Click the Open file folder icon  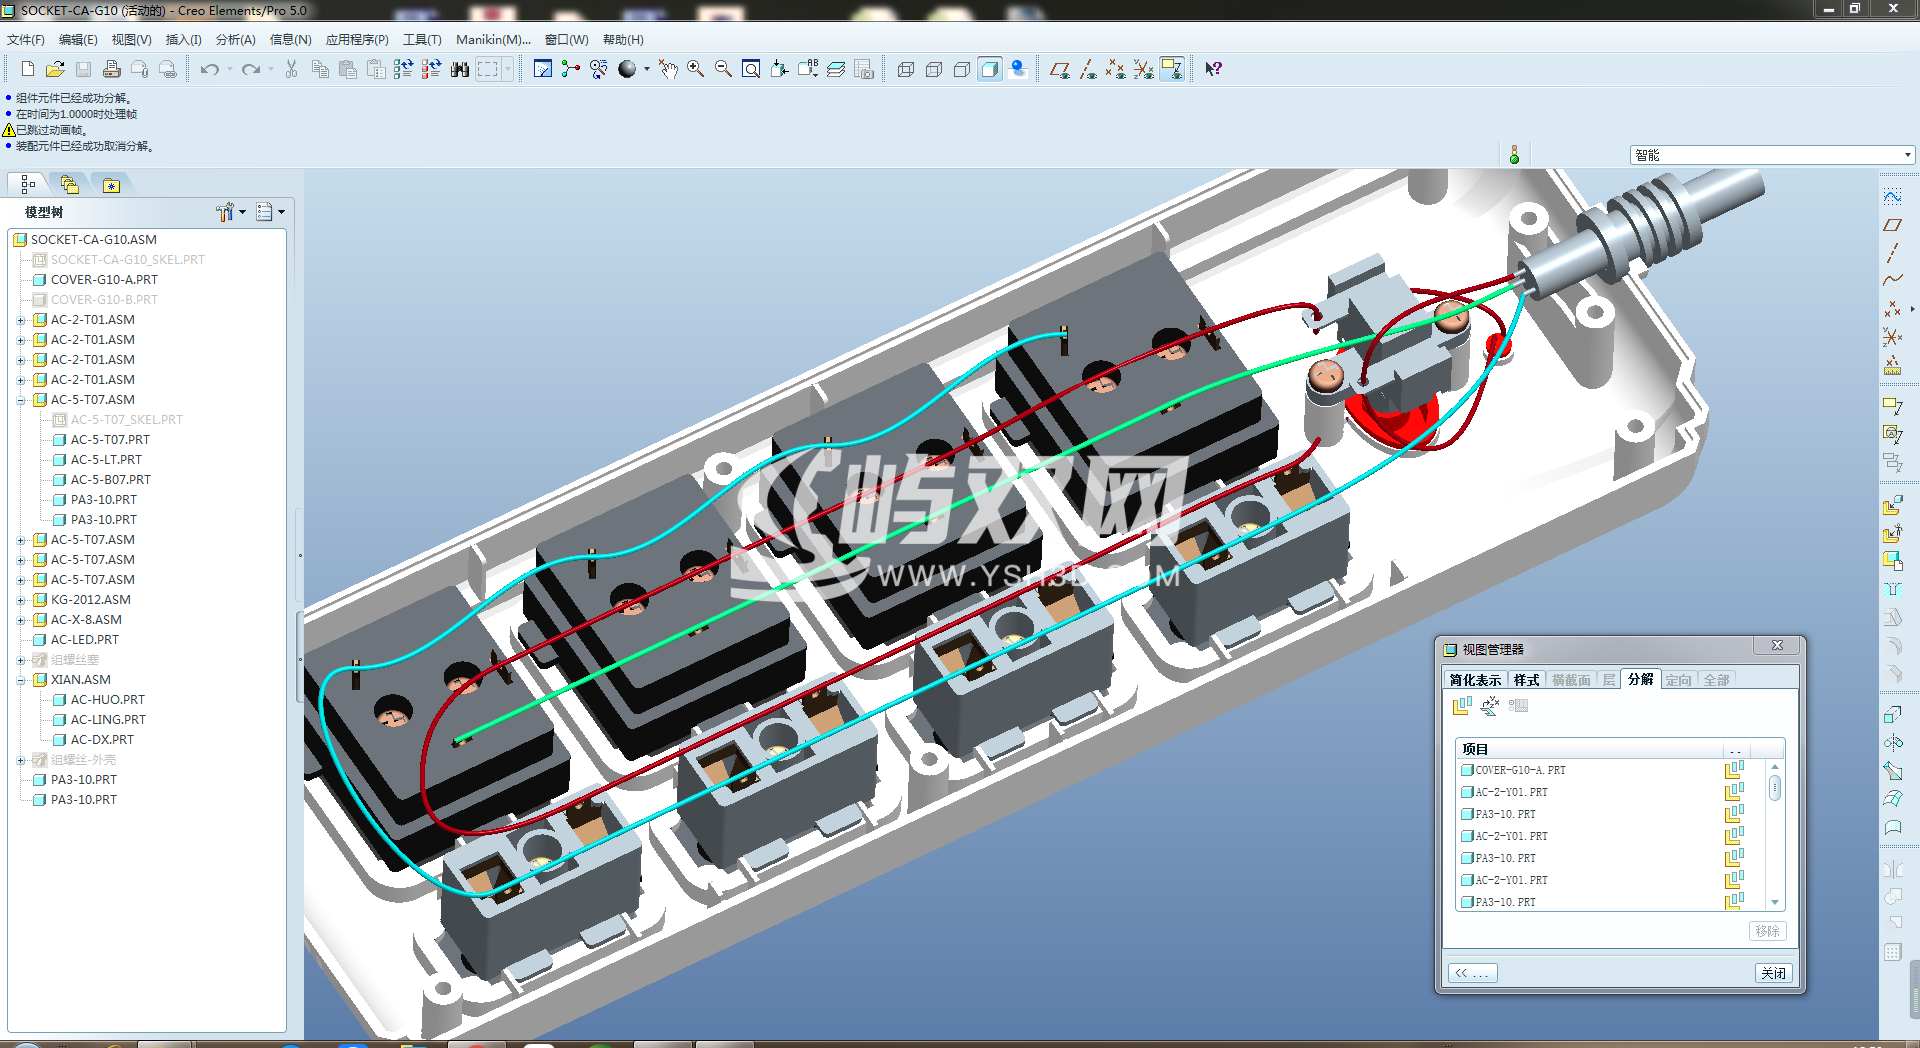click(55, 69)
